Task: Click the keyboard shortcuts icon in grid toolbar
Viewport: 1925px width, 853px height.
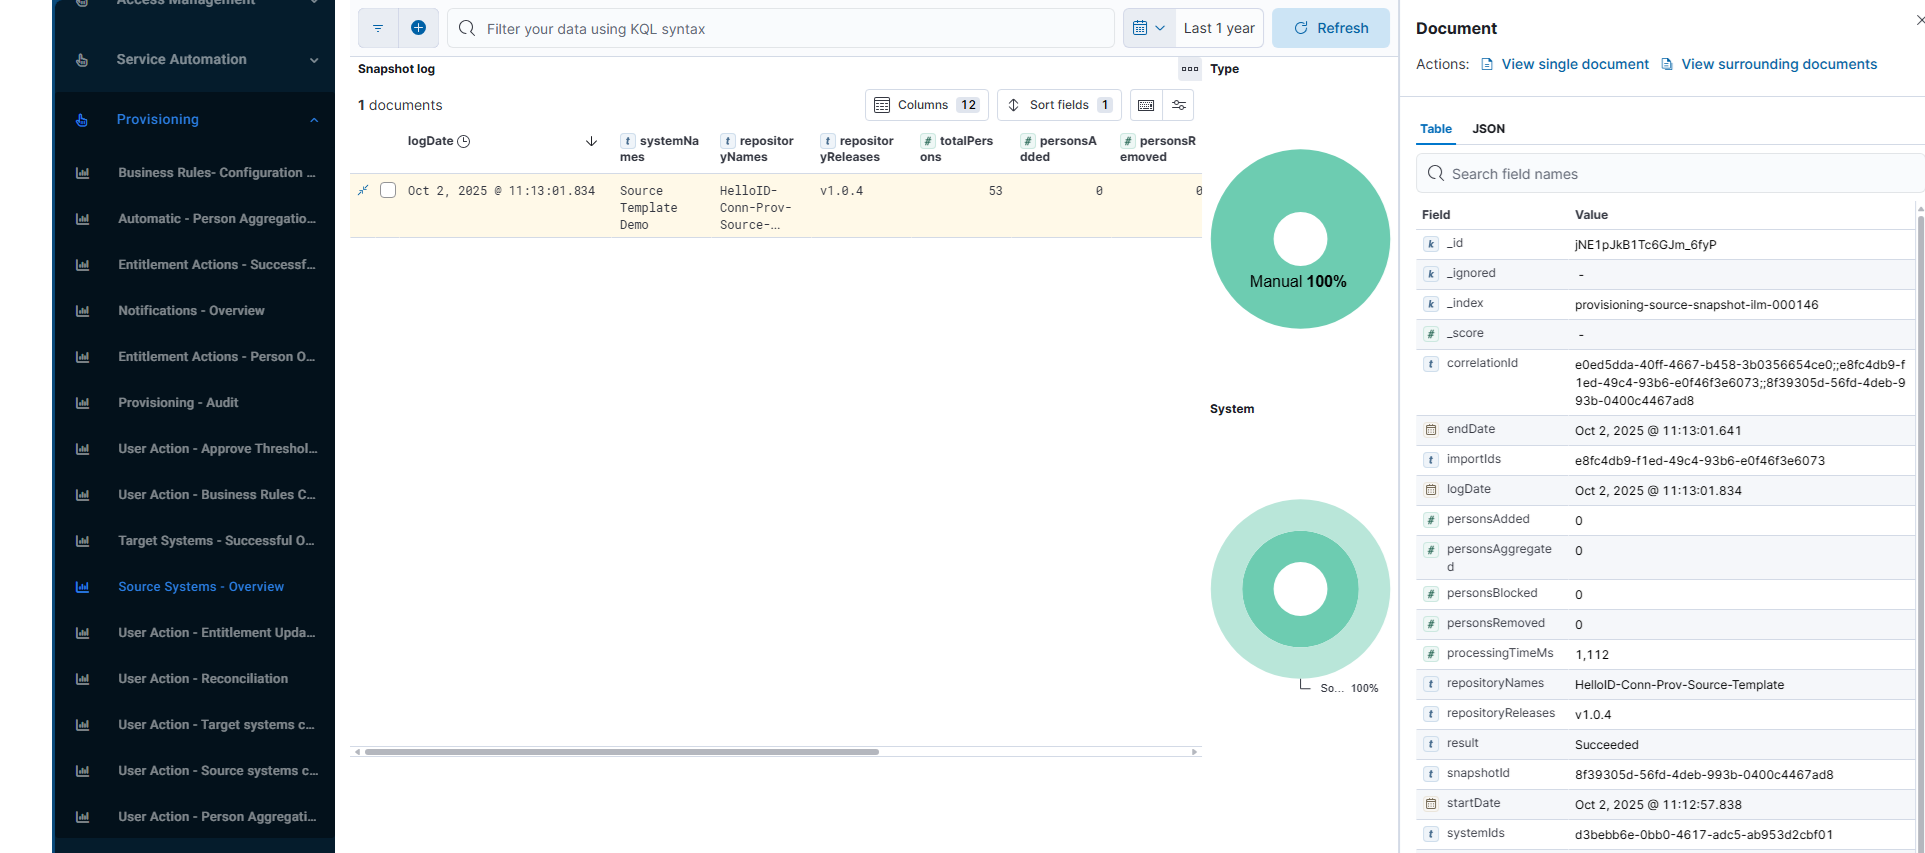Action: (x=1146, y=105)
